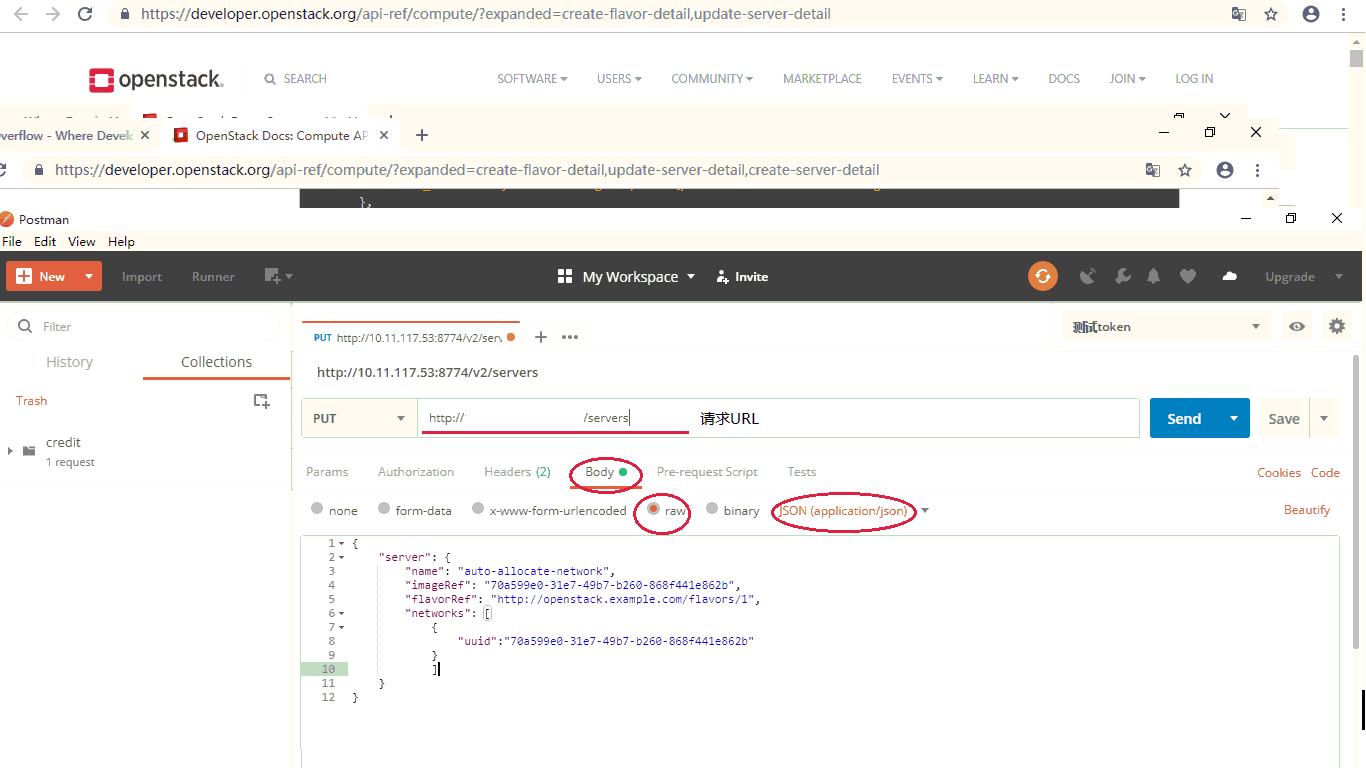This screenshot has width=1366, height=768.
Task: Click the Postman app logo in title bar
Action: [7, 220]
